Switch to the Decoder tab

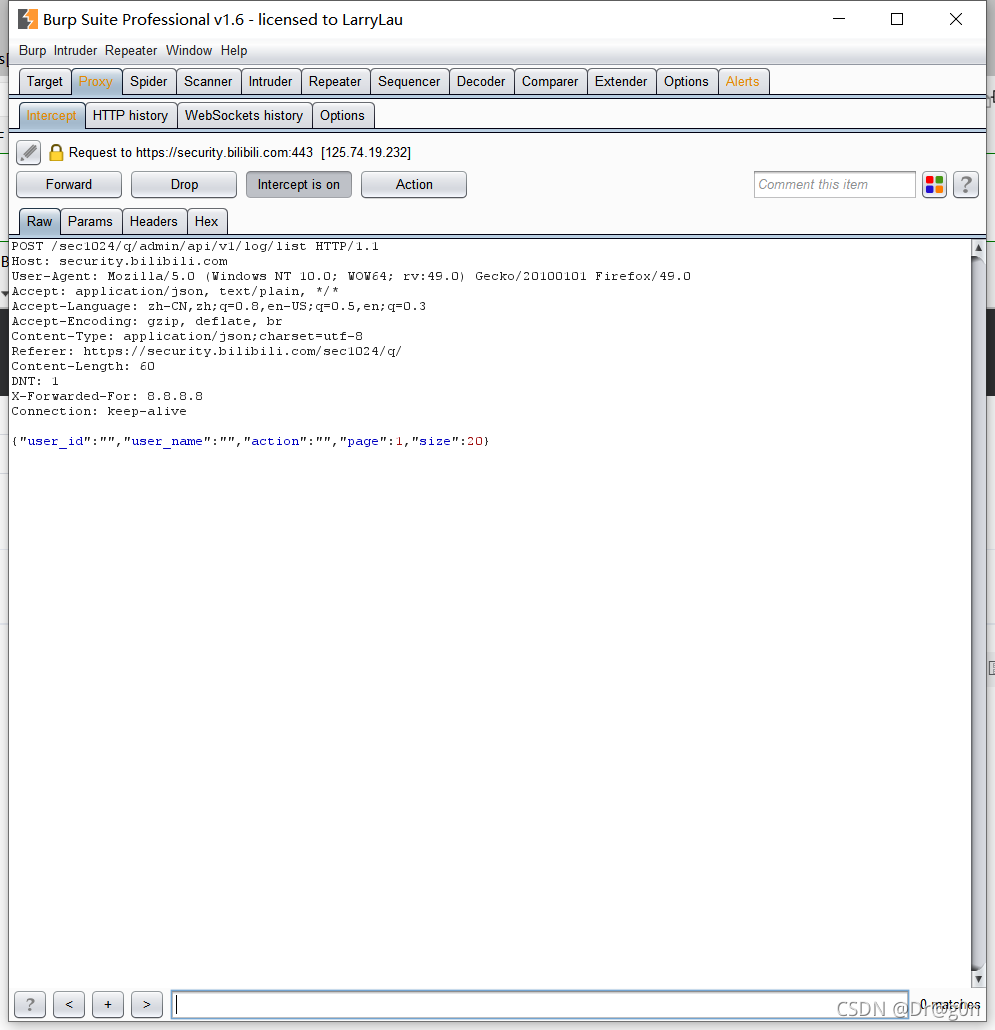click(481, 81)
